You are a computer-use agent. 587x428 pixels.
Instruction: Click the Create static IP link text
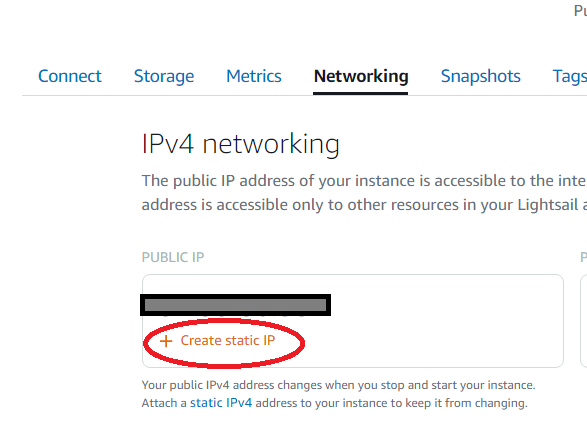tap(228, 340)
